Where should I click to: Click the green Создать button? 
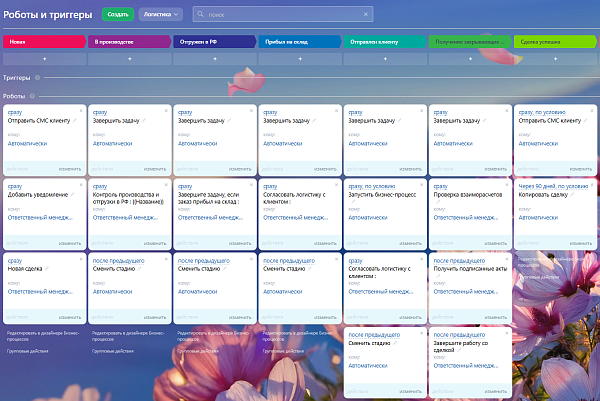point(118,14)
